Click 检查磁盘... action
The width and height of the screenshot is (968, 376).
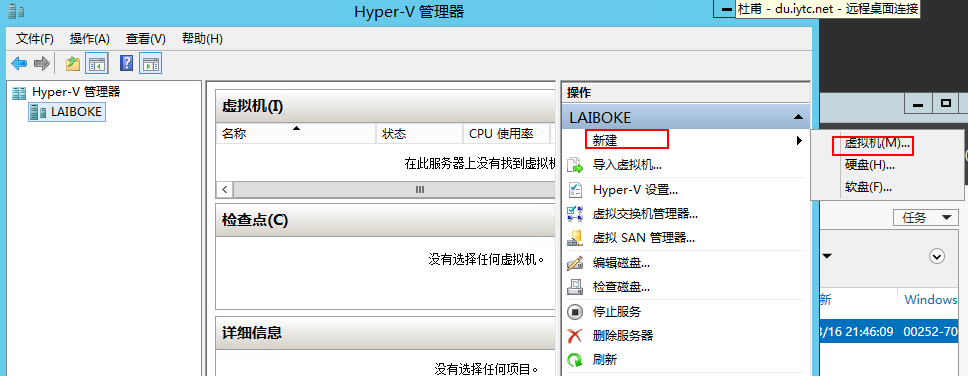(x=621, y=287)
